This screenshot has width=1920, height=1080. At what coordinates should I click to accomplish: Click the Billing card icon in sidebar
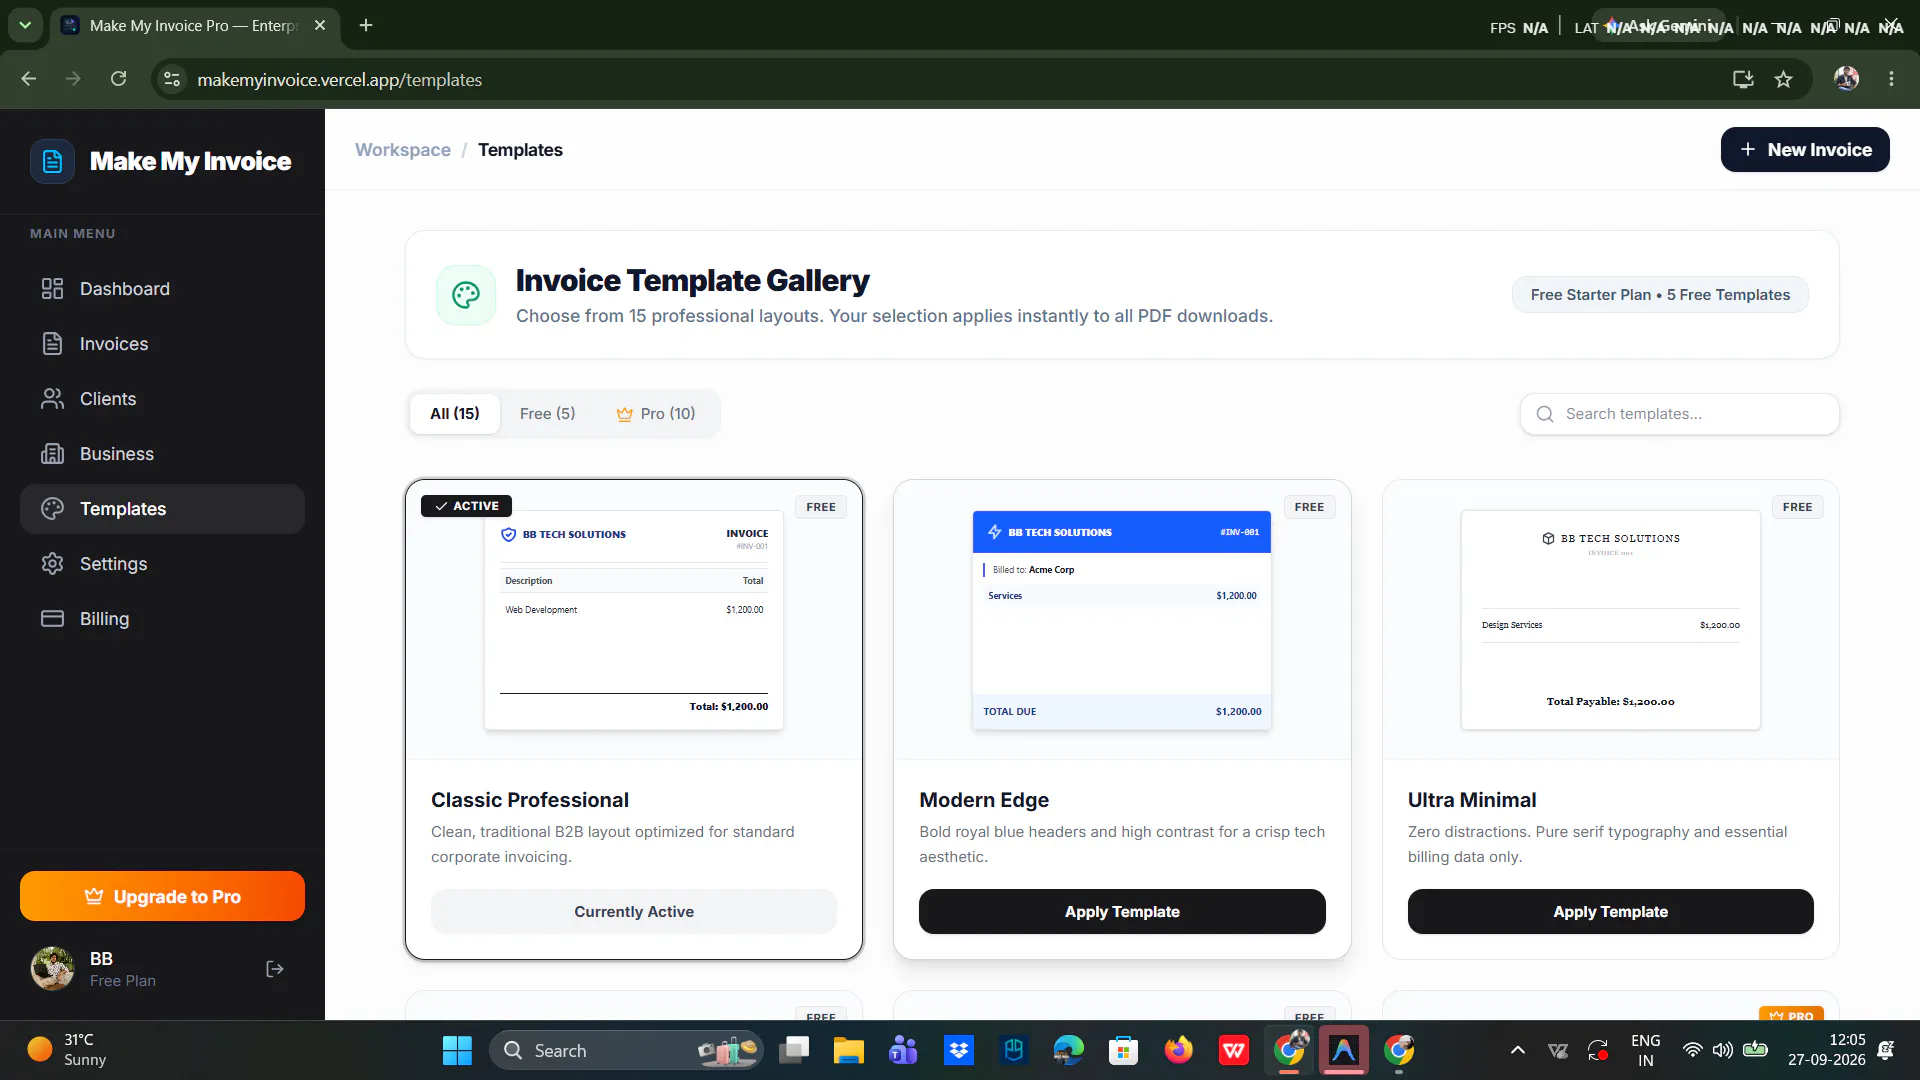[x=52, y=619]
